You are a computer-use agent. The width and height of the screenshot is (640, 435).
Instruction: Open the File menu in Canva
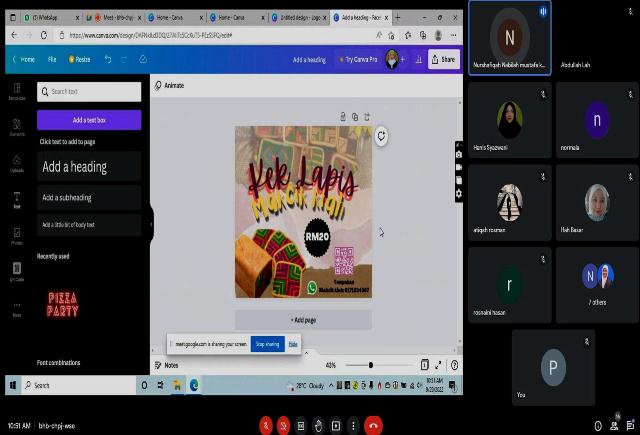click(52, 59)
